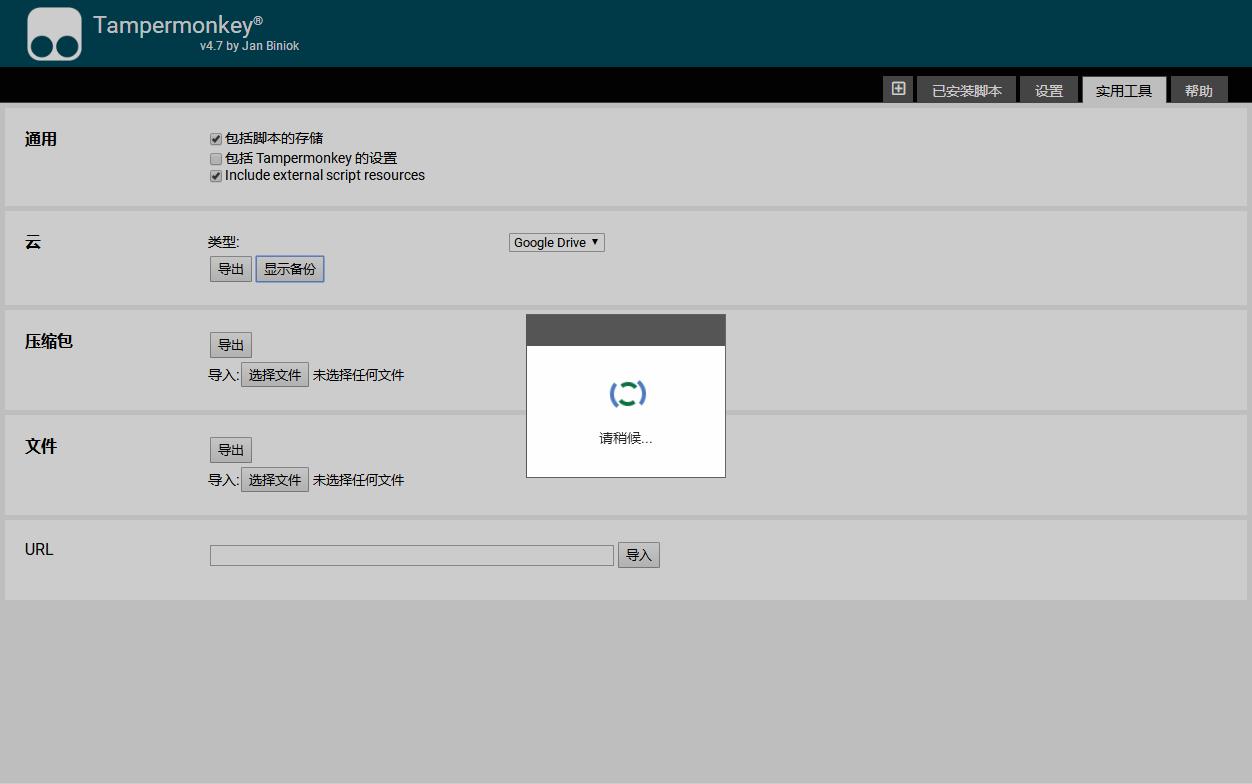
Task: Choose file for 文件 import
Action: point(275,480)
